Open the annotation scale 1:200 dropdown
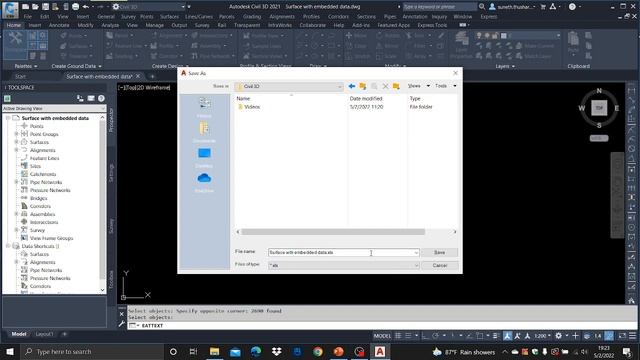The height and width of the screenshot is (360, 640). point(542,336)
